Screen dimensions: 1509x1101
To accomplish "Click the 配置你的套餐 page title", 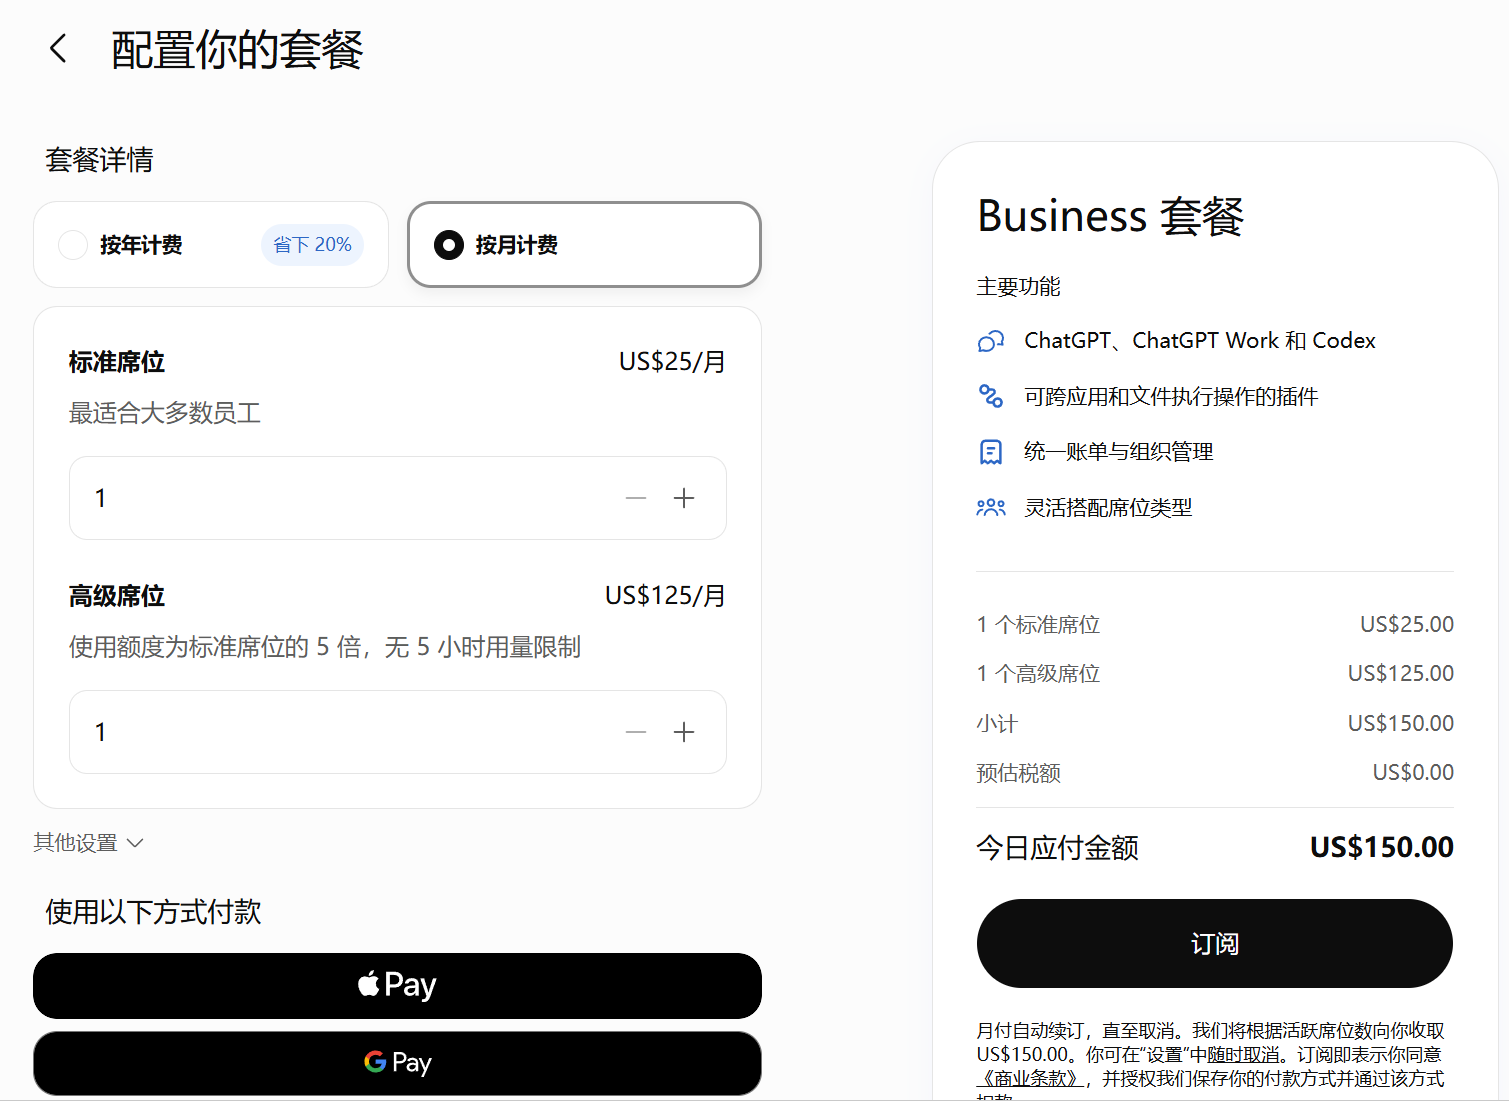I will tap(237, 50).
